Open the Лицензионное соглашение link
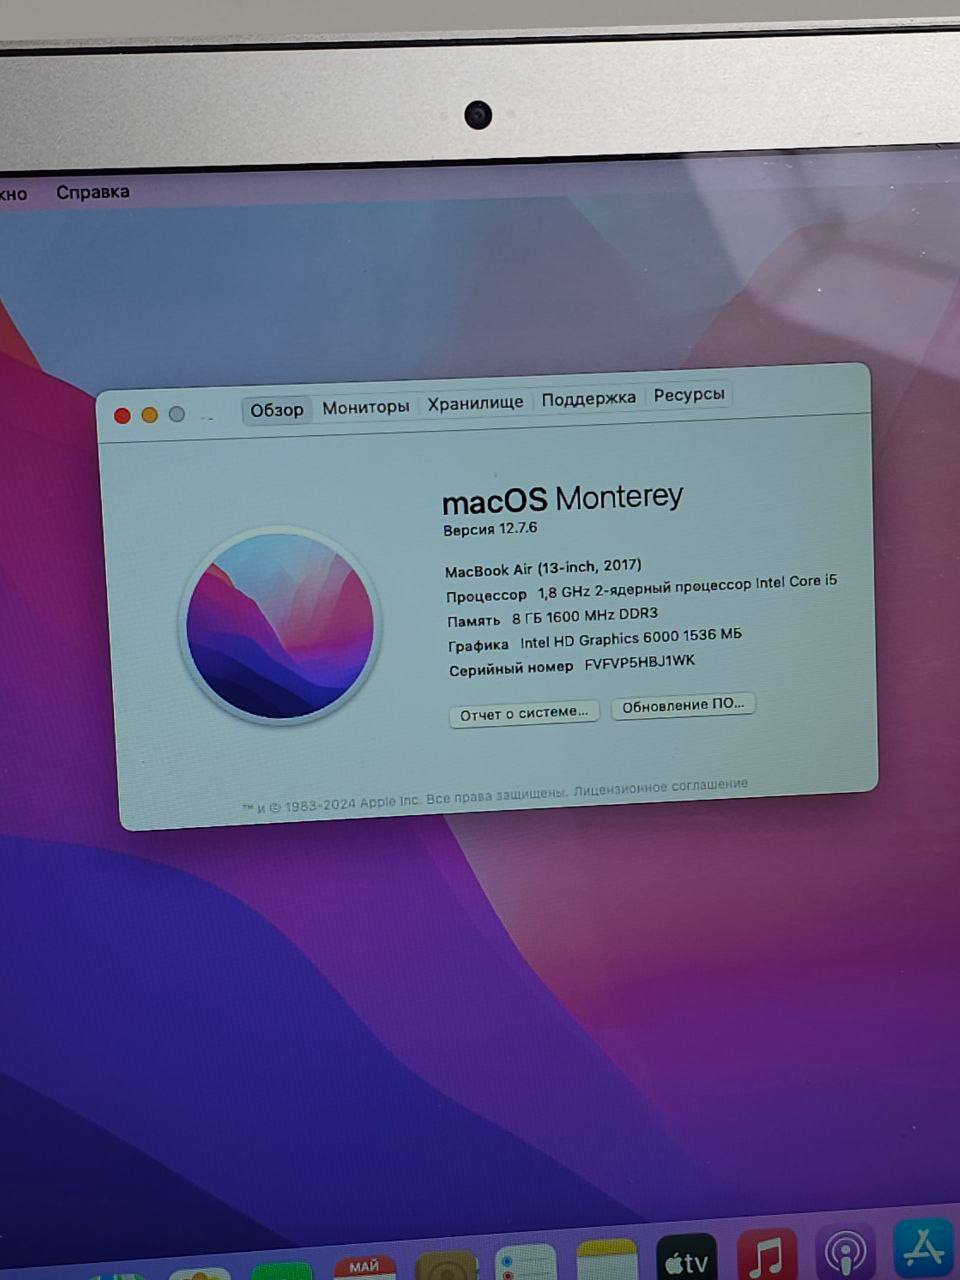The image size is (960, 1280). pos(661,787)
